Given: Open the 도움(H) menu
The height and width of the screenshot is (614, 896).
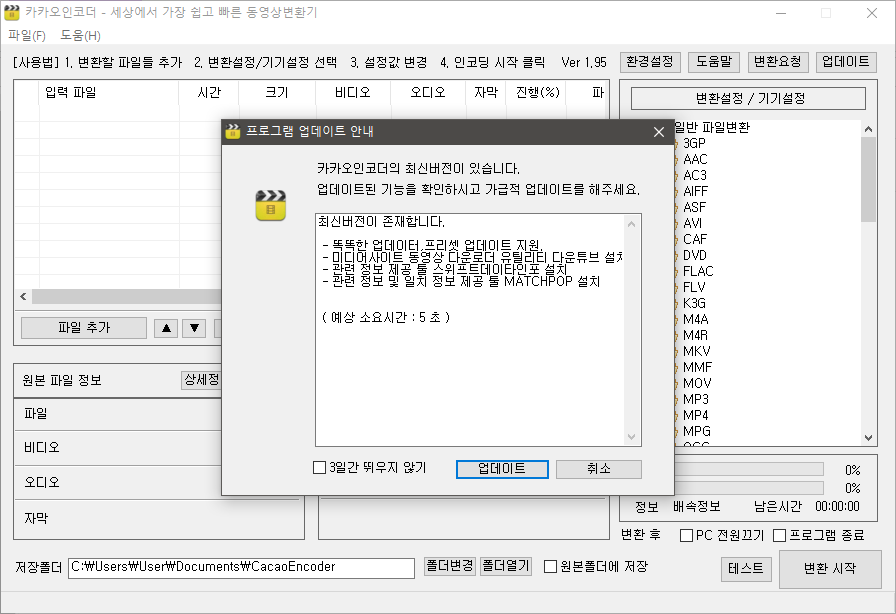Looking at the screenshot, I should coord(81,35).
